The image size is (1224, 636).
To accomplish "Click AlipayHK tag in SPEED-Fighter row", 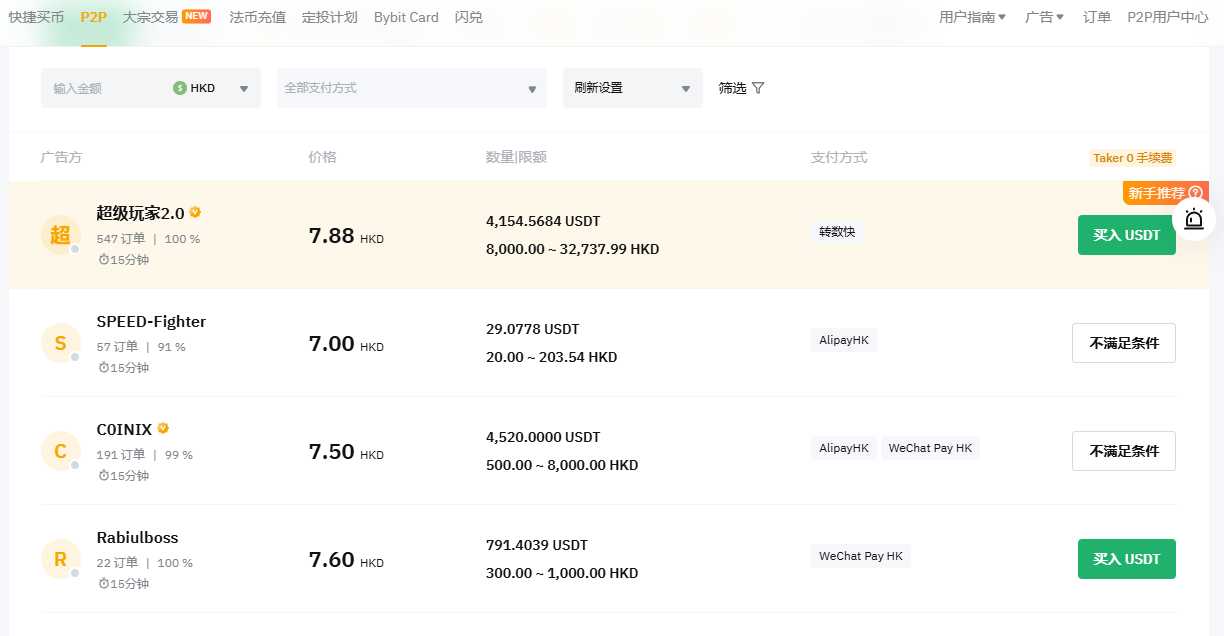I will (x=844, y=340).
